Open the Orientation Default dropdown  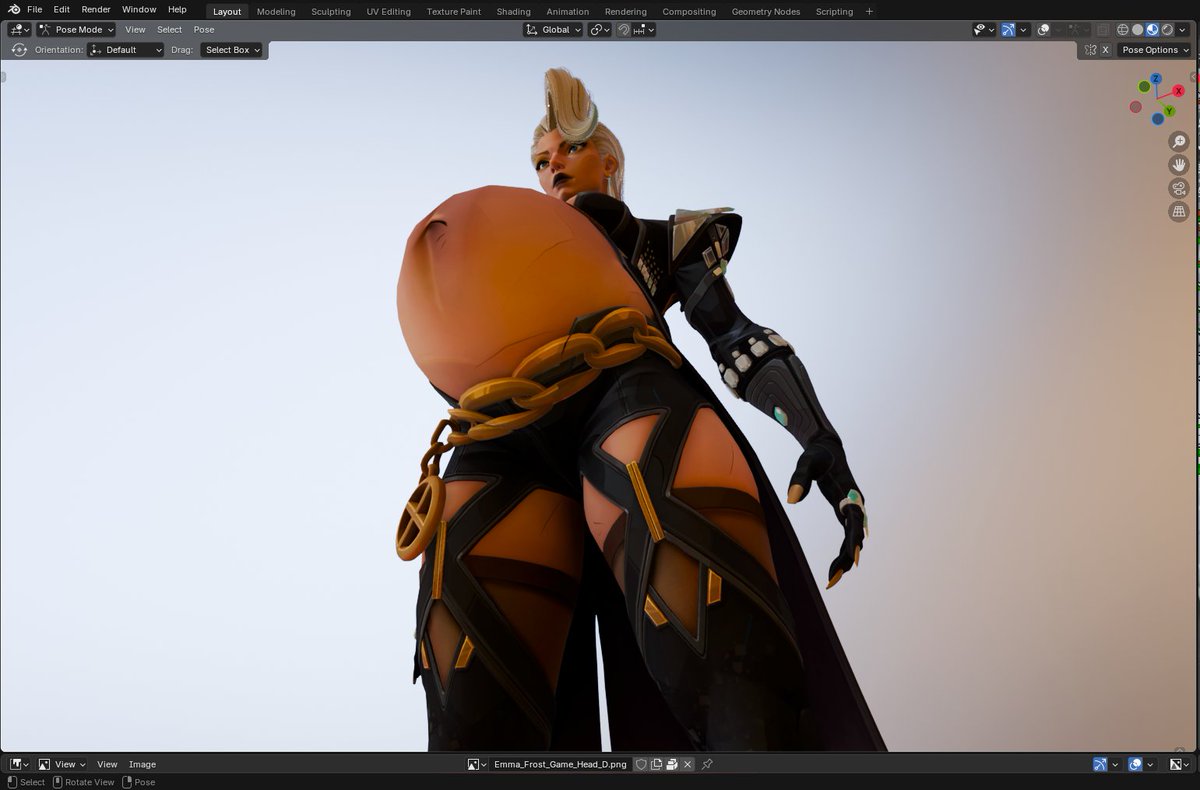(x=126, y=50)
